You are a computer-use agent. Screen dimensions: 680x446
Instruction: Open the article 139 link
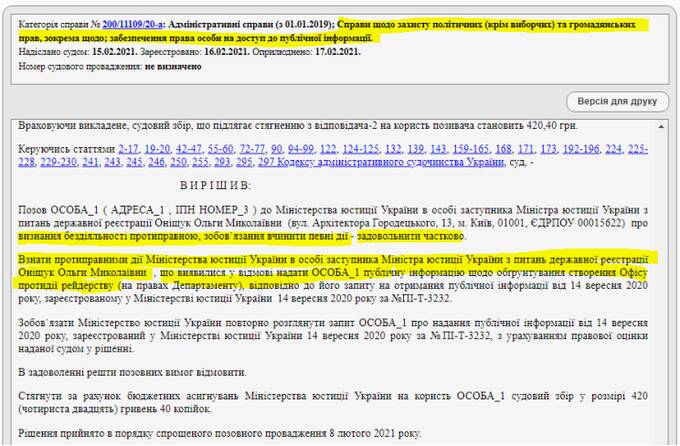pos(415,149)
